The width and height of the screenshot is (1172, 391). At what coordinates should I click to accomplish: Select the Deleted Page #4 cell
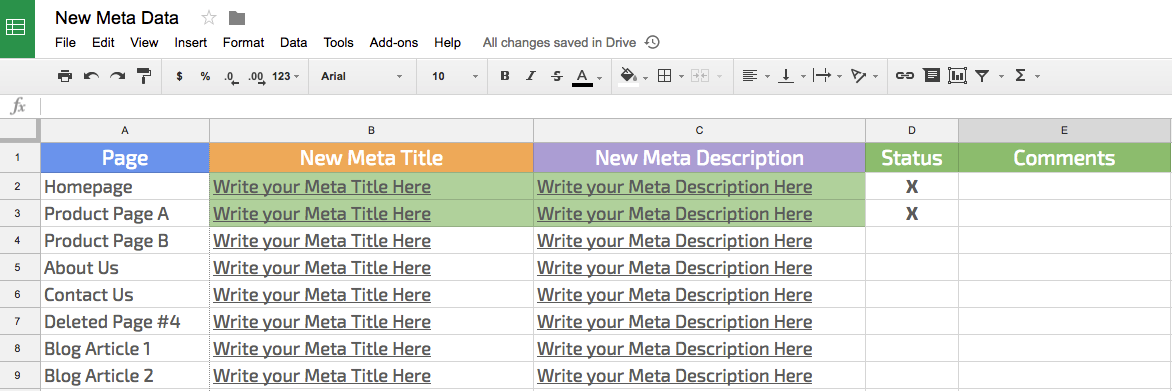[125, 321]
